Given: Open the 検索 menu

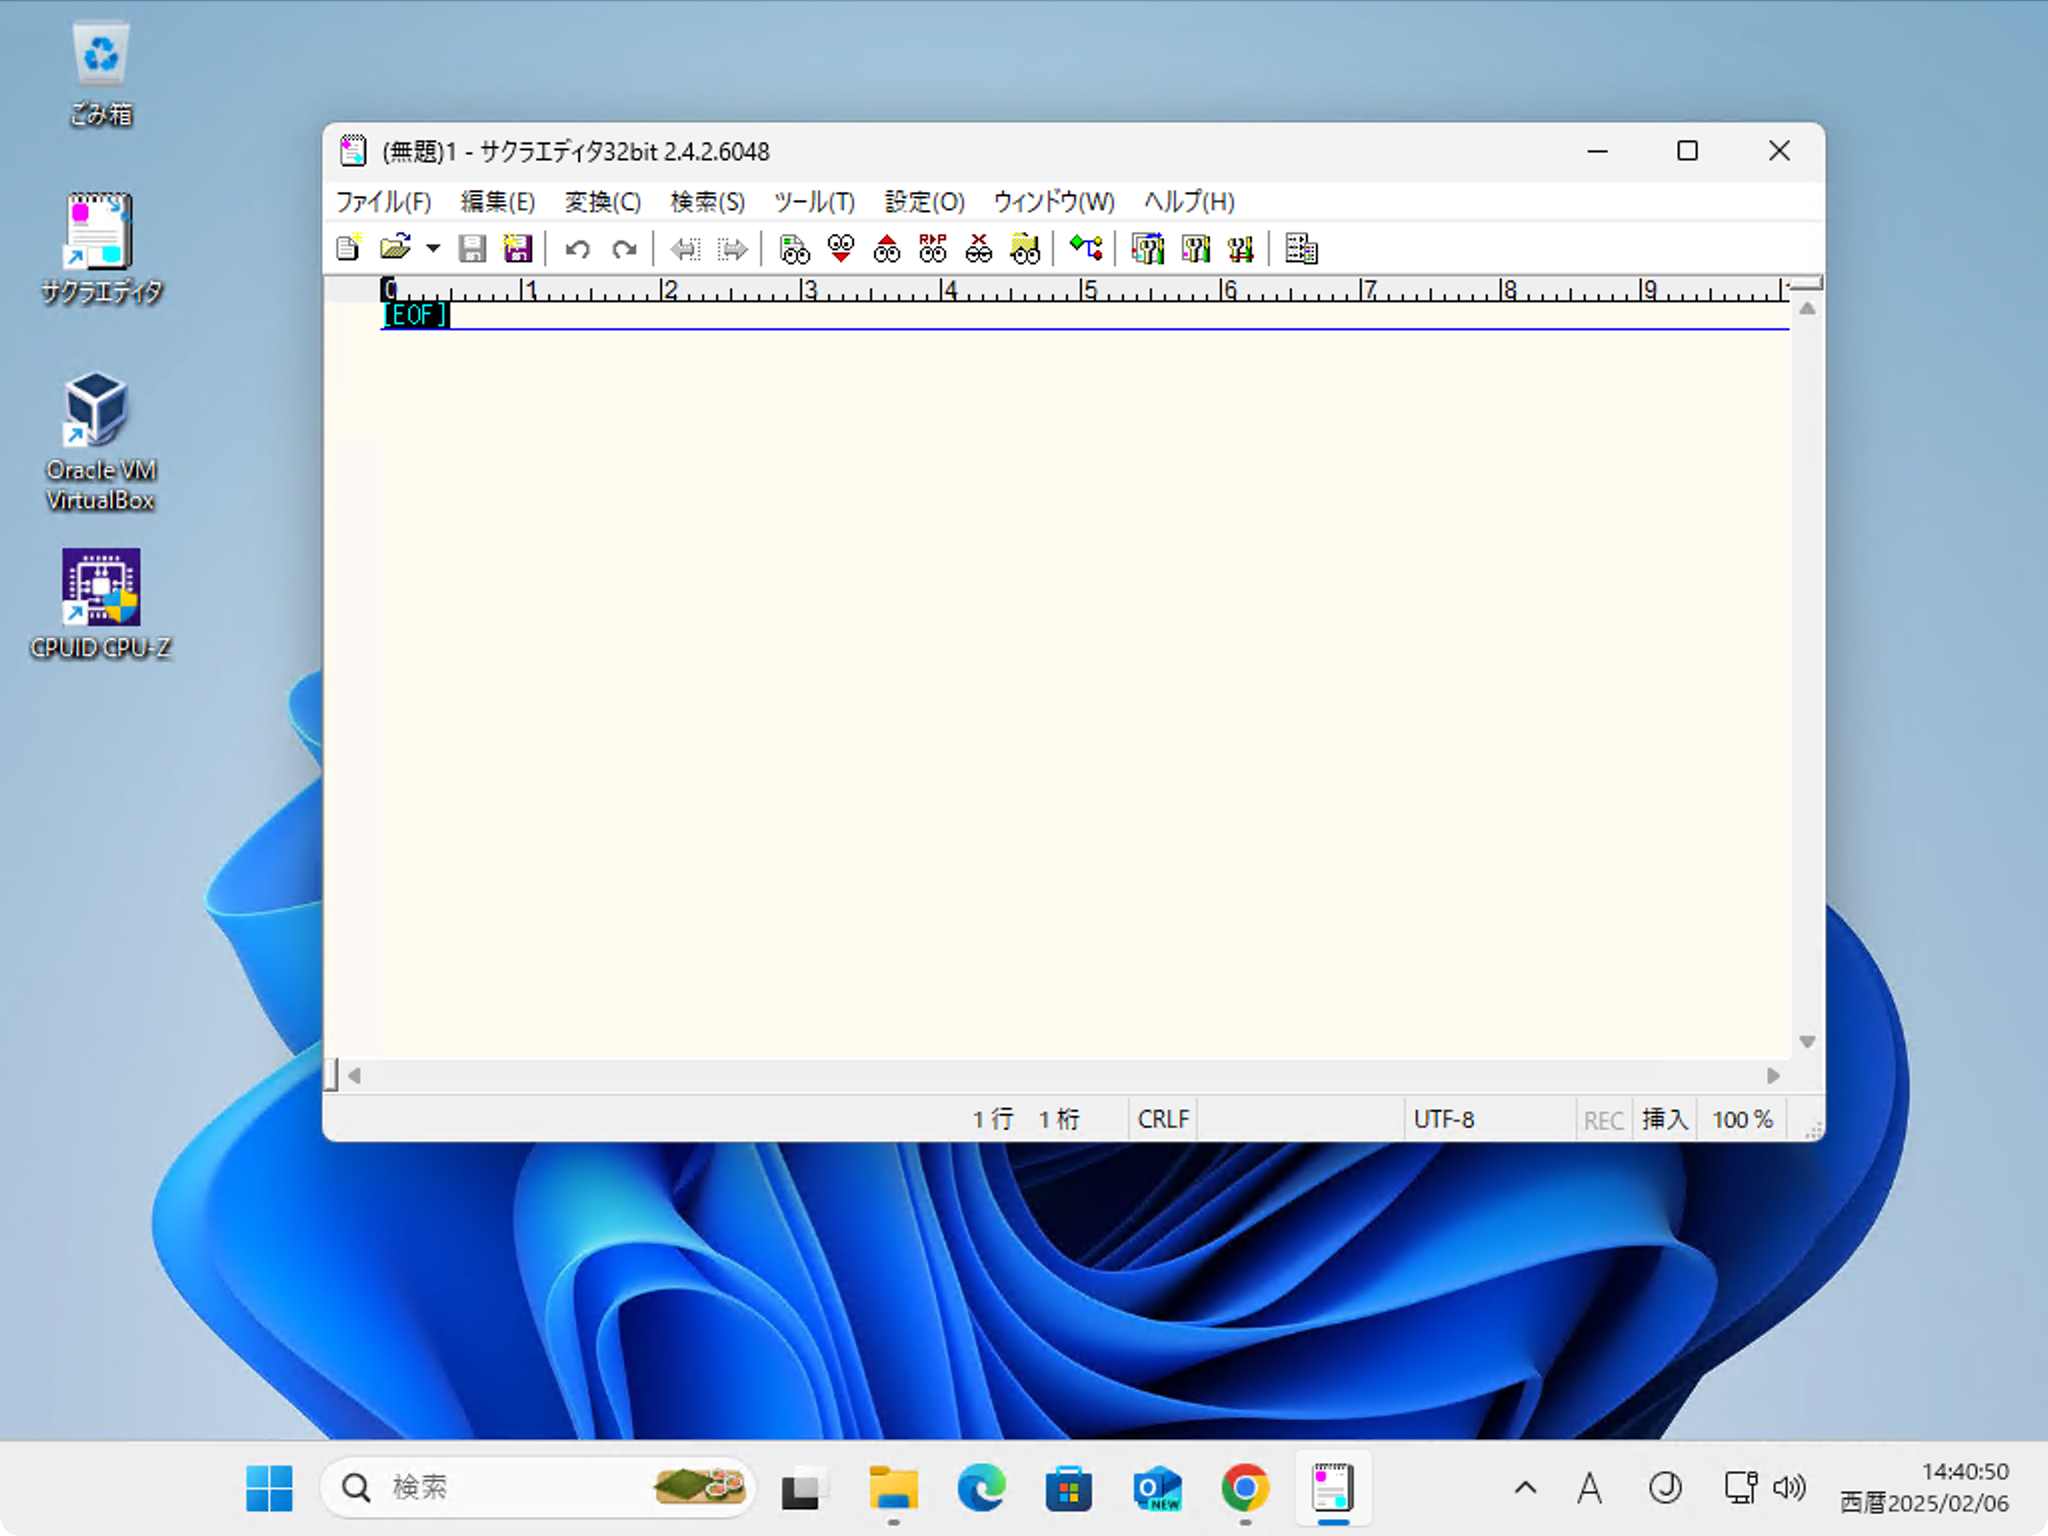Looking at the screenshot, I should point(707,202).
